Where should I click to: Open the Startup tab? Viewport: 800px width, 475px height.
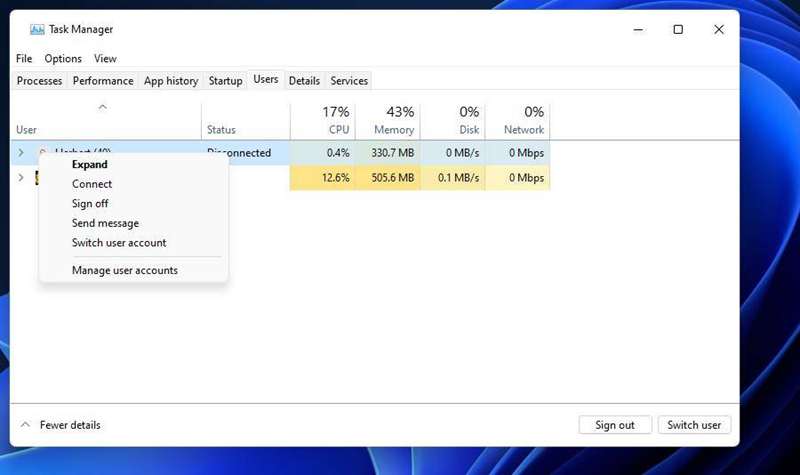225,81
